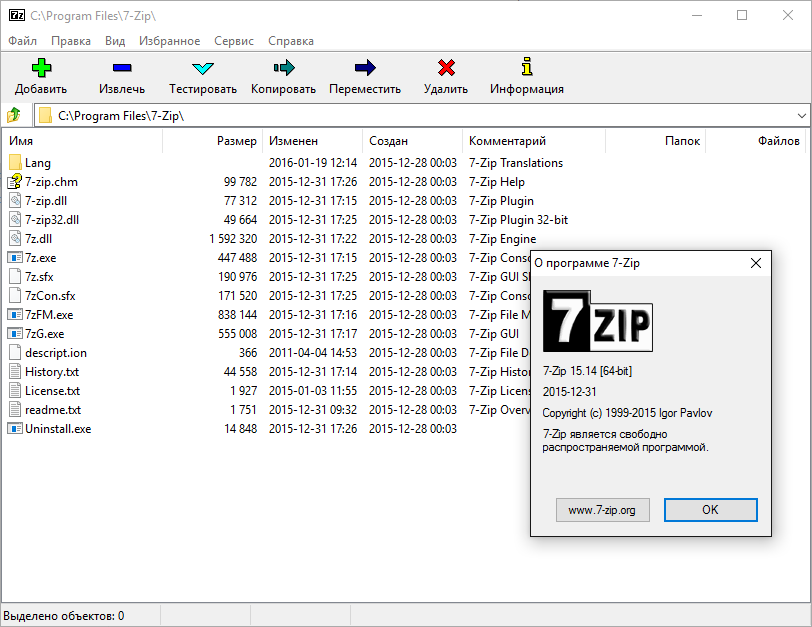Sort by the Файлов column header
Screen dimensions: 812x627
pyautogui.click(x=755, y=141)
